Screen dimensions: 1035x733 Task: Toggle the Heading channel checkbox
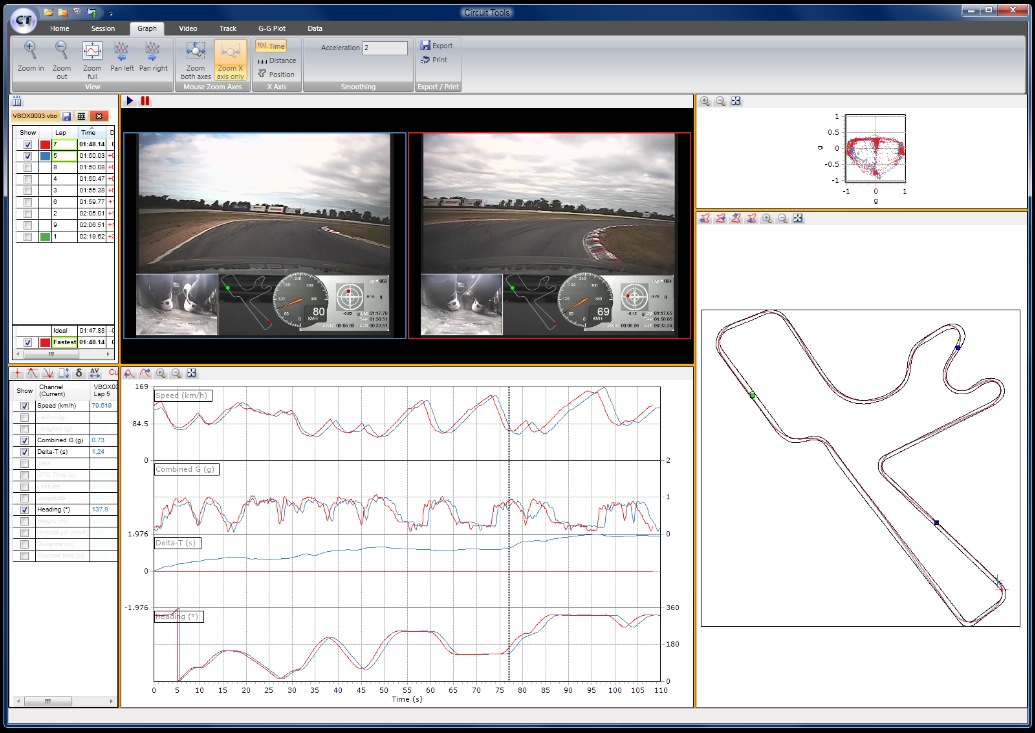(25, 510)
